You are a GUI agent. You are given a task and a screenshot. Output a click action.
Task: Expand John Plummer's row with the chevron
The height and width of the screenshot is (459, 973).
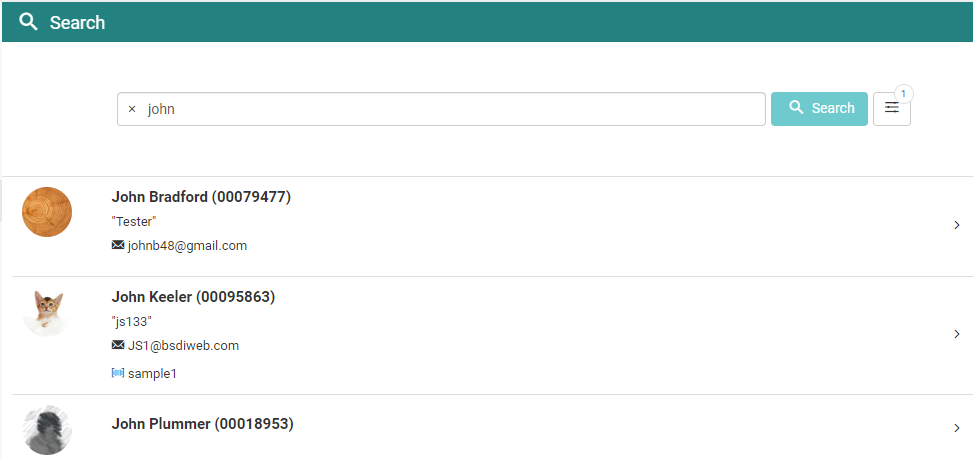click(956, 428)
